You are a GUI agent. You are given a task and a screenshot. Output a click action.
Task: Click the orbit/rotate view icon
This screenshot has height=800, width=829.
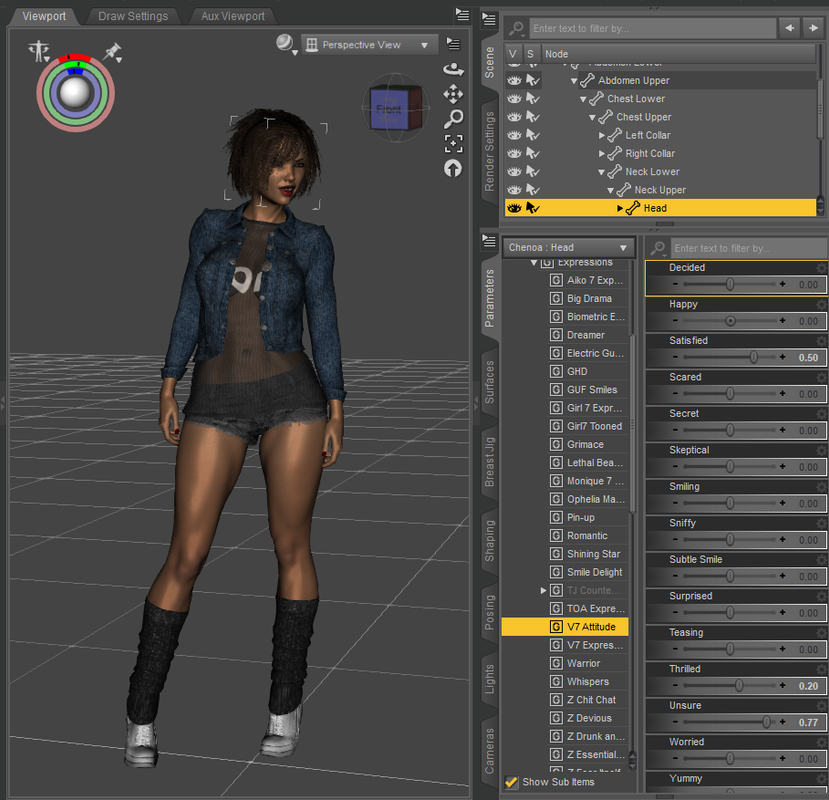(x=453, y=69)
